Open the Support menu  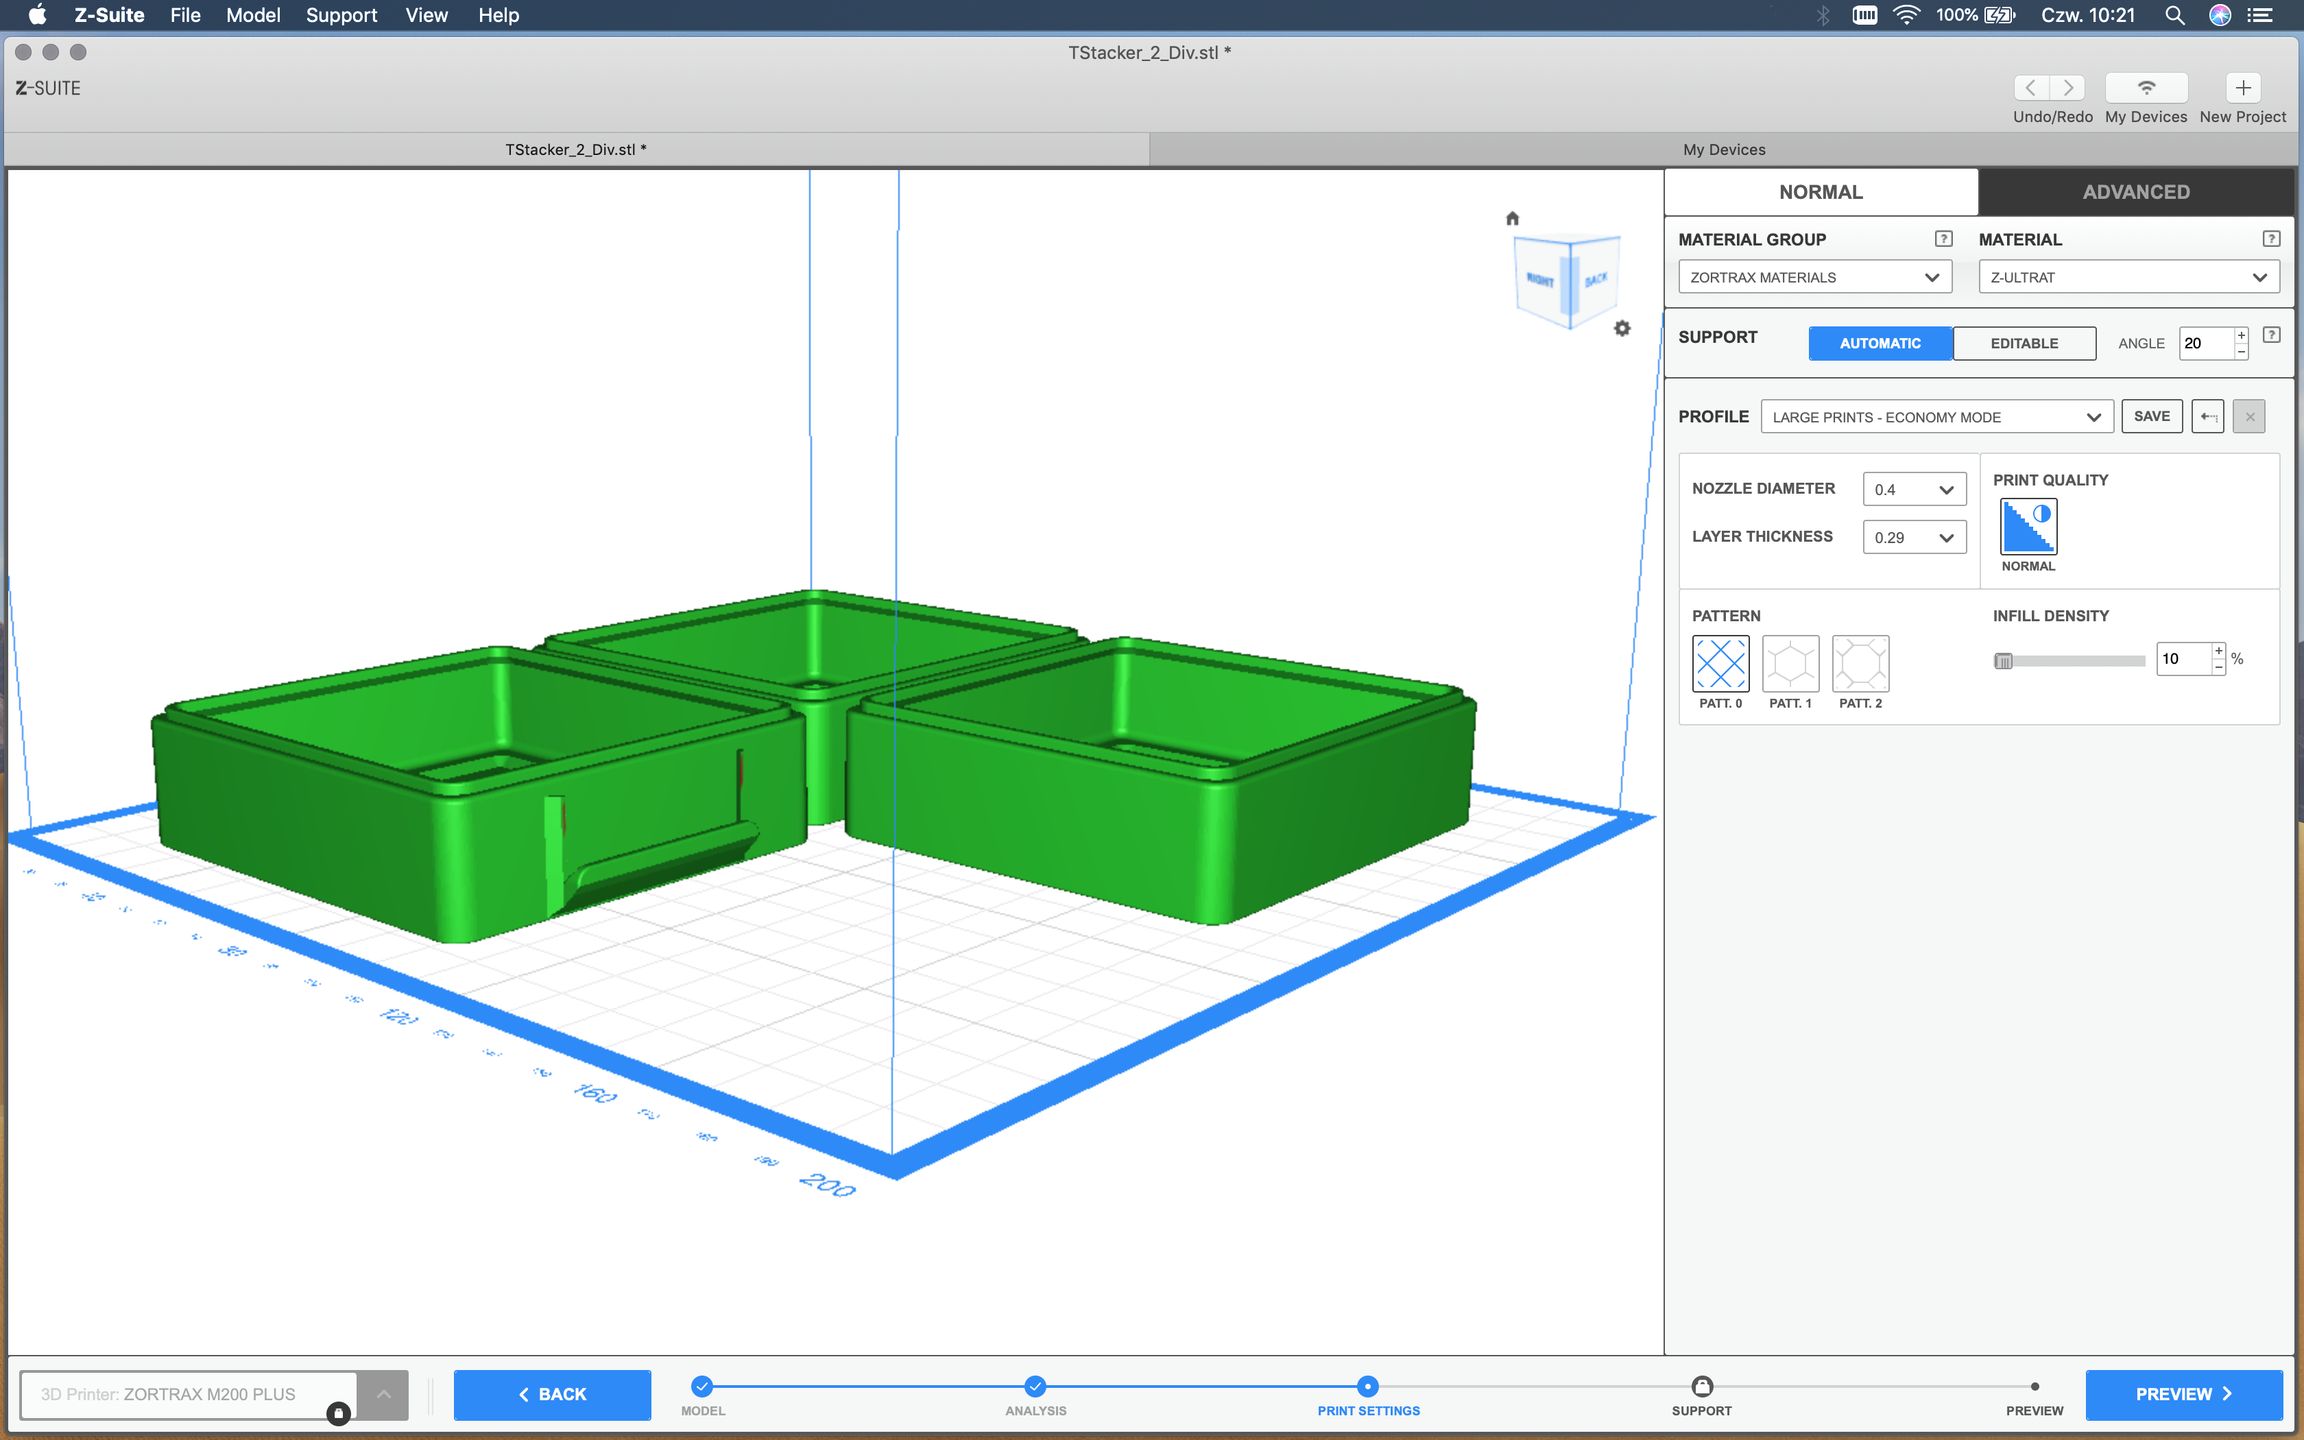(341, 15)
